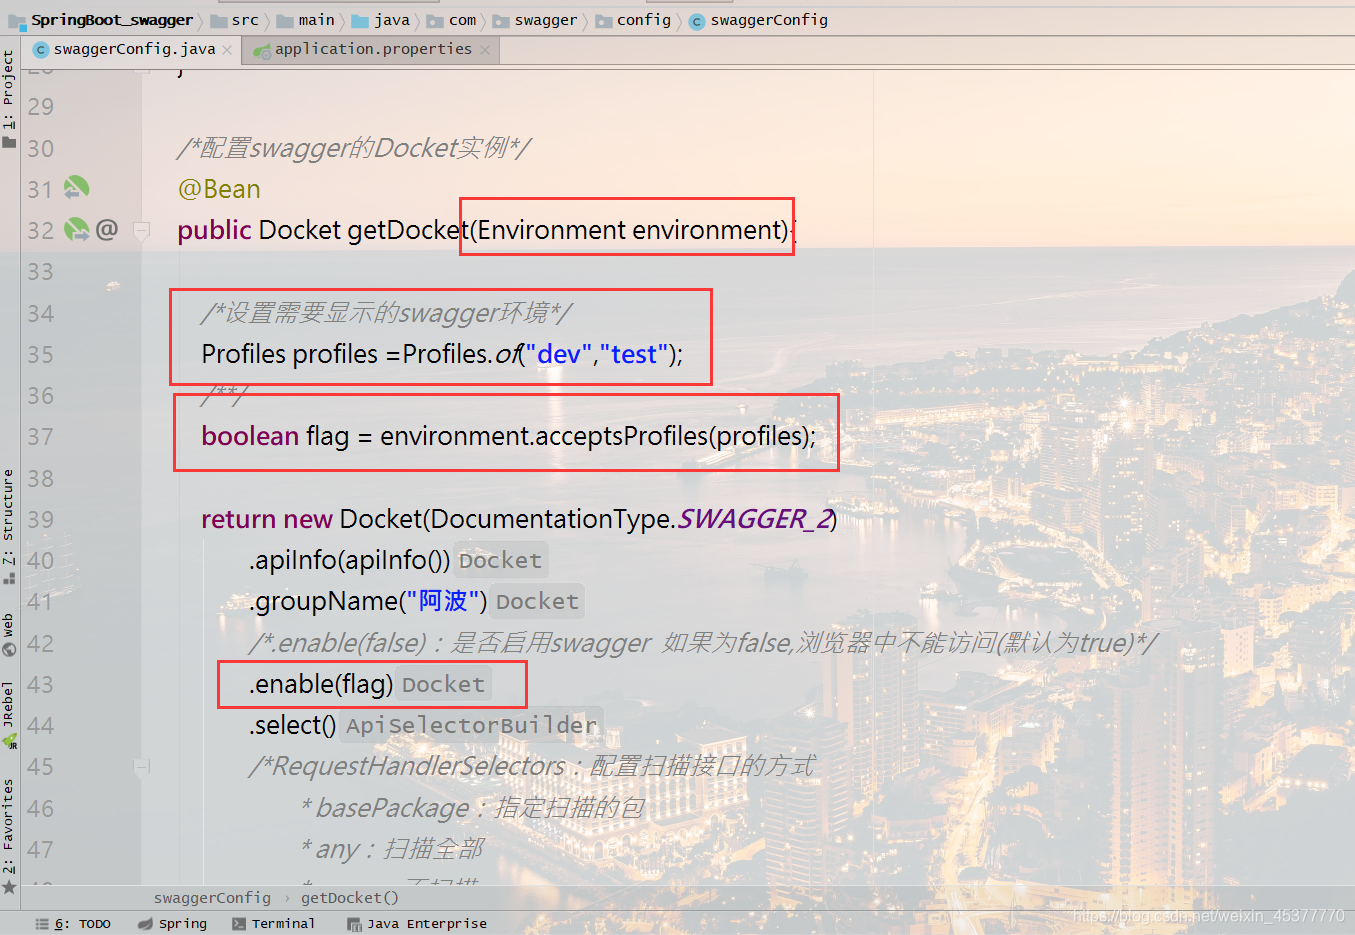
Task: Click the .enable(flag) call
Action: click(321, 684)
